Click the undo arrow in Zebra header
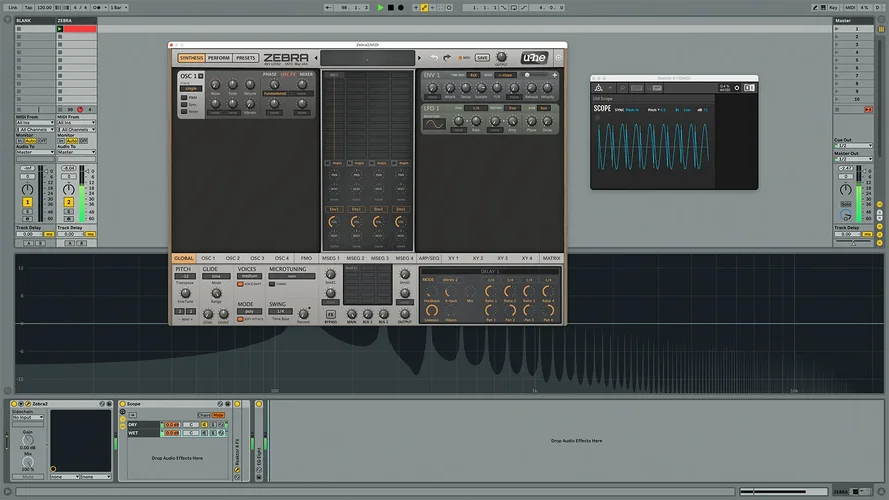This screenshot has height=500, width=889. click(434, 58)
